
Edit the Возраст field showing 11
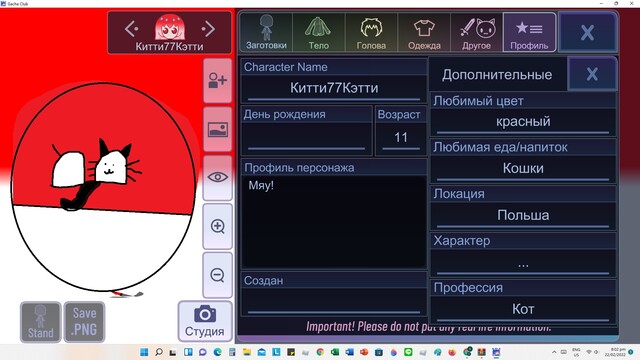click(401, 138)
